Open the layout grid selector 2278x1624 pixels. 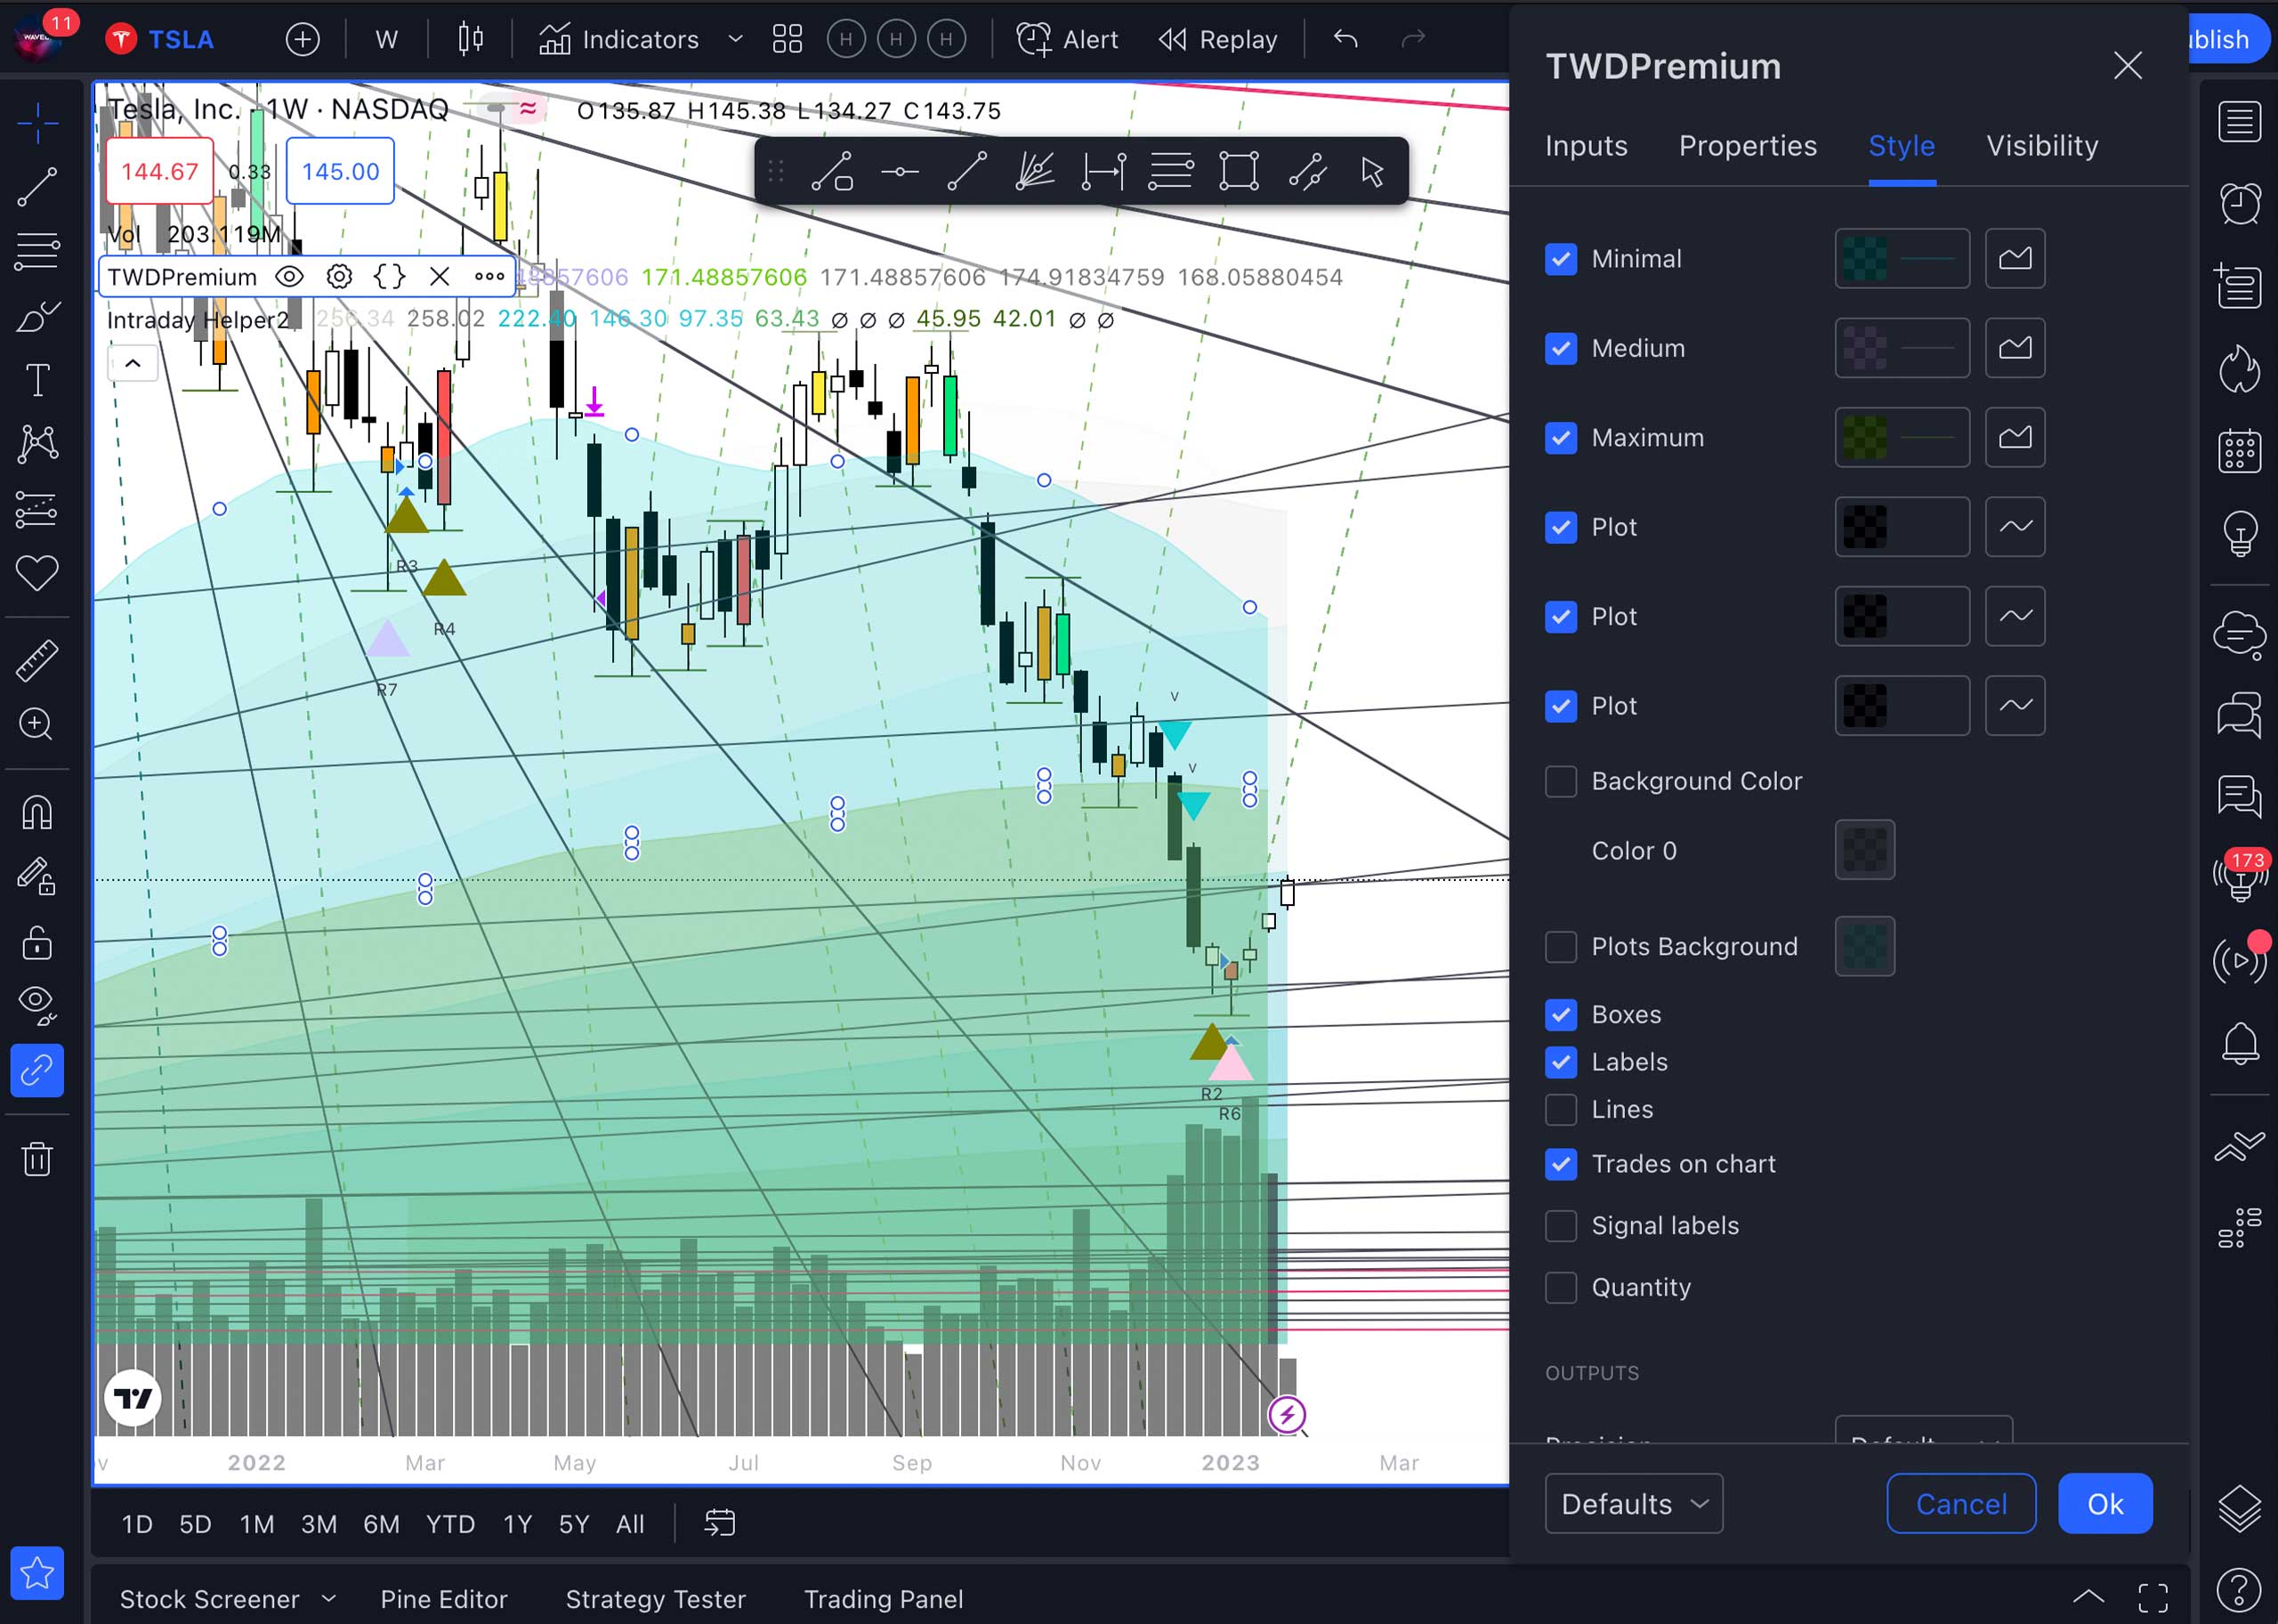(787, 39)
